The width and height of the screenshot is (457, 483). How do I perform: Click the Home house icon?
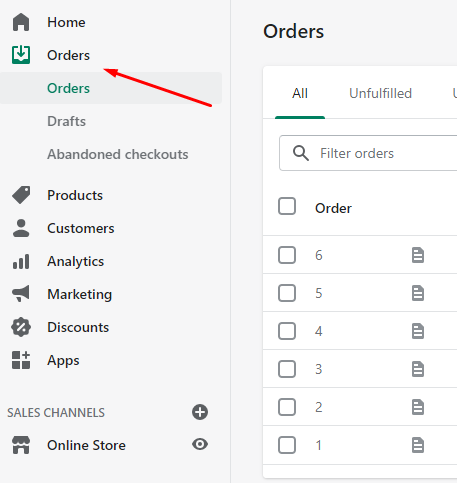[x=21, y=22]
